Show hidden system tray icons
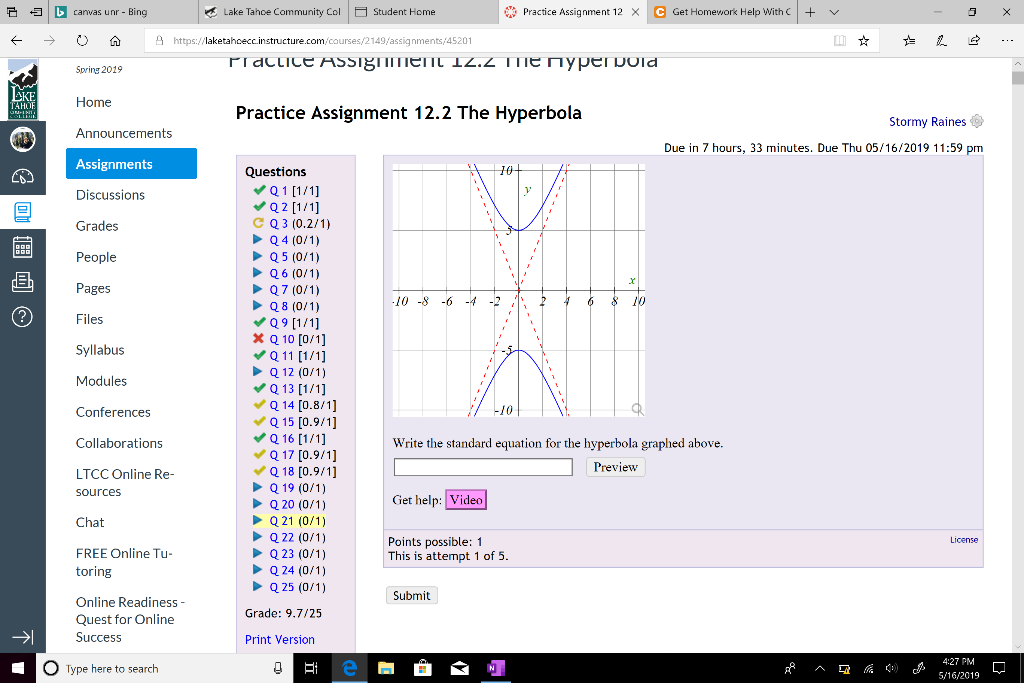Viewport: 1024px width, 683px height. click(x=820, y=669)
